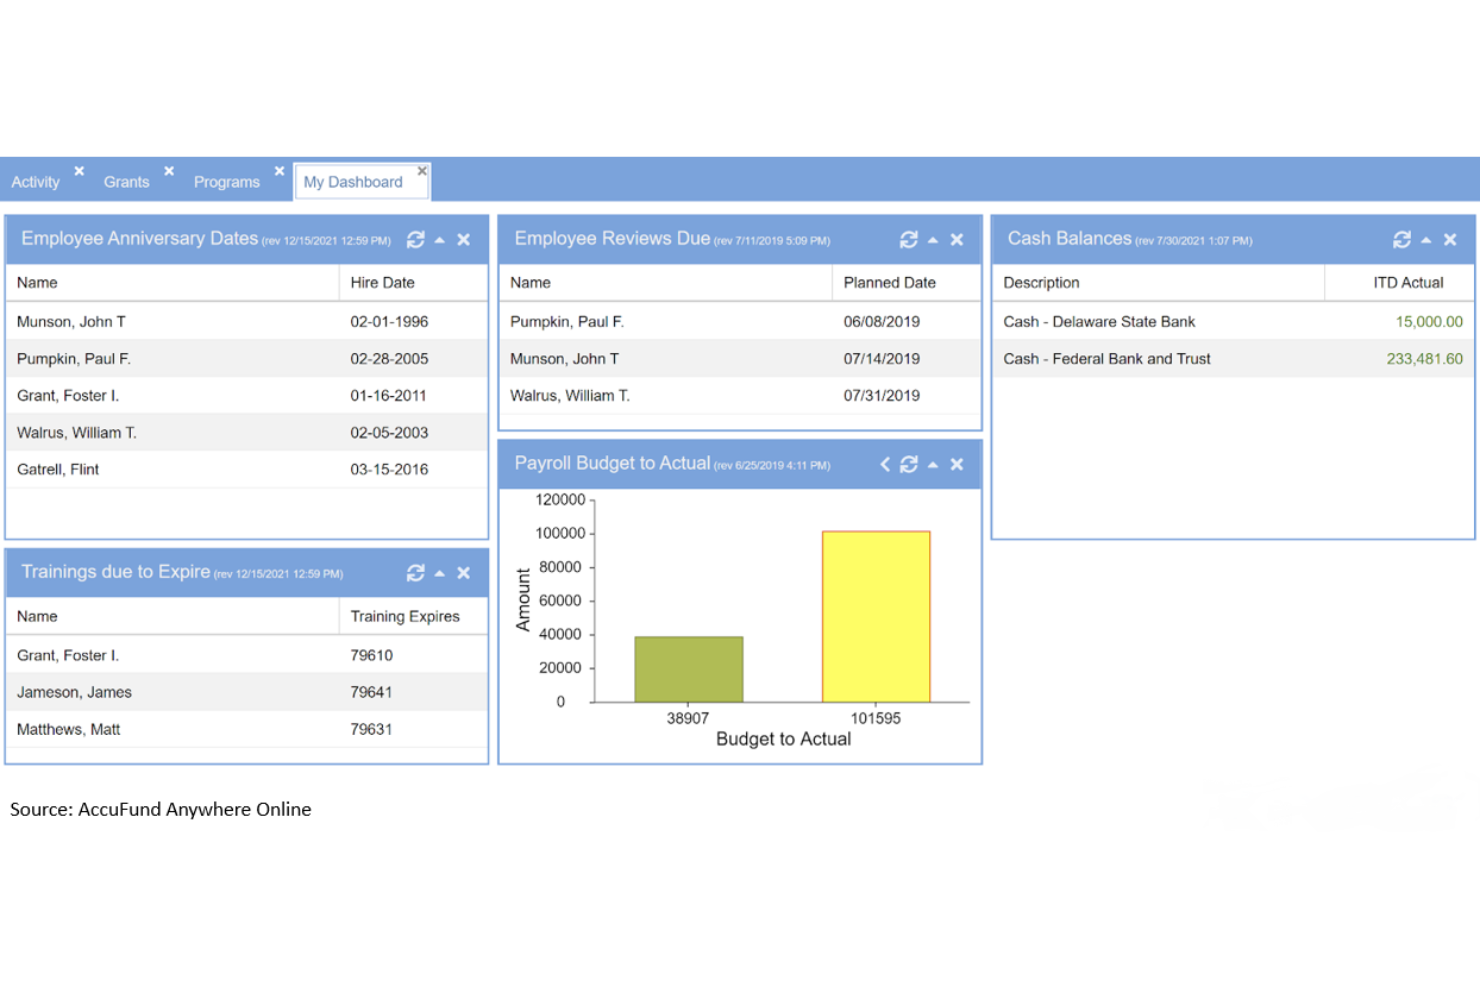This screenshot has width=1480, height=987.
Task: Open the Grants tab
Action: (x=126, y=182)
